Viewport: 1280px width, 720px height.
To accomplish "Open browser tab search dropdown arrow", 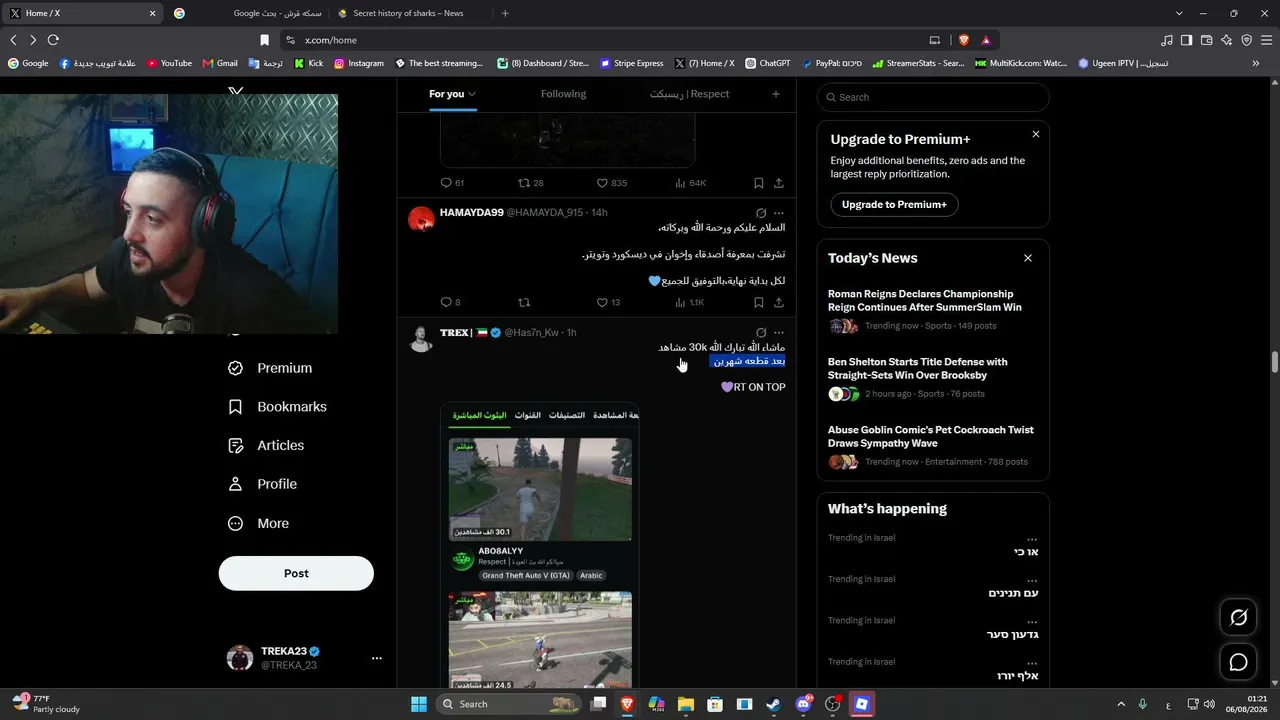I will (x=1179, y=14).
